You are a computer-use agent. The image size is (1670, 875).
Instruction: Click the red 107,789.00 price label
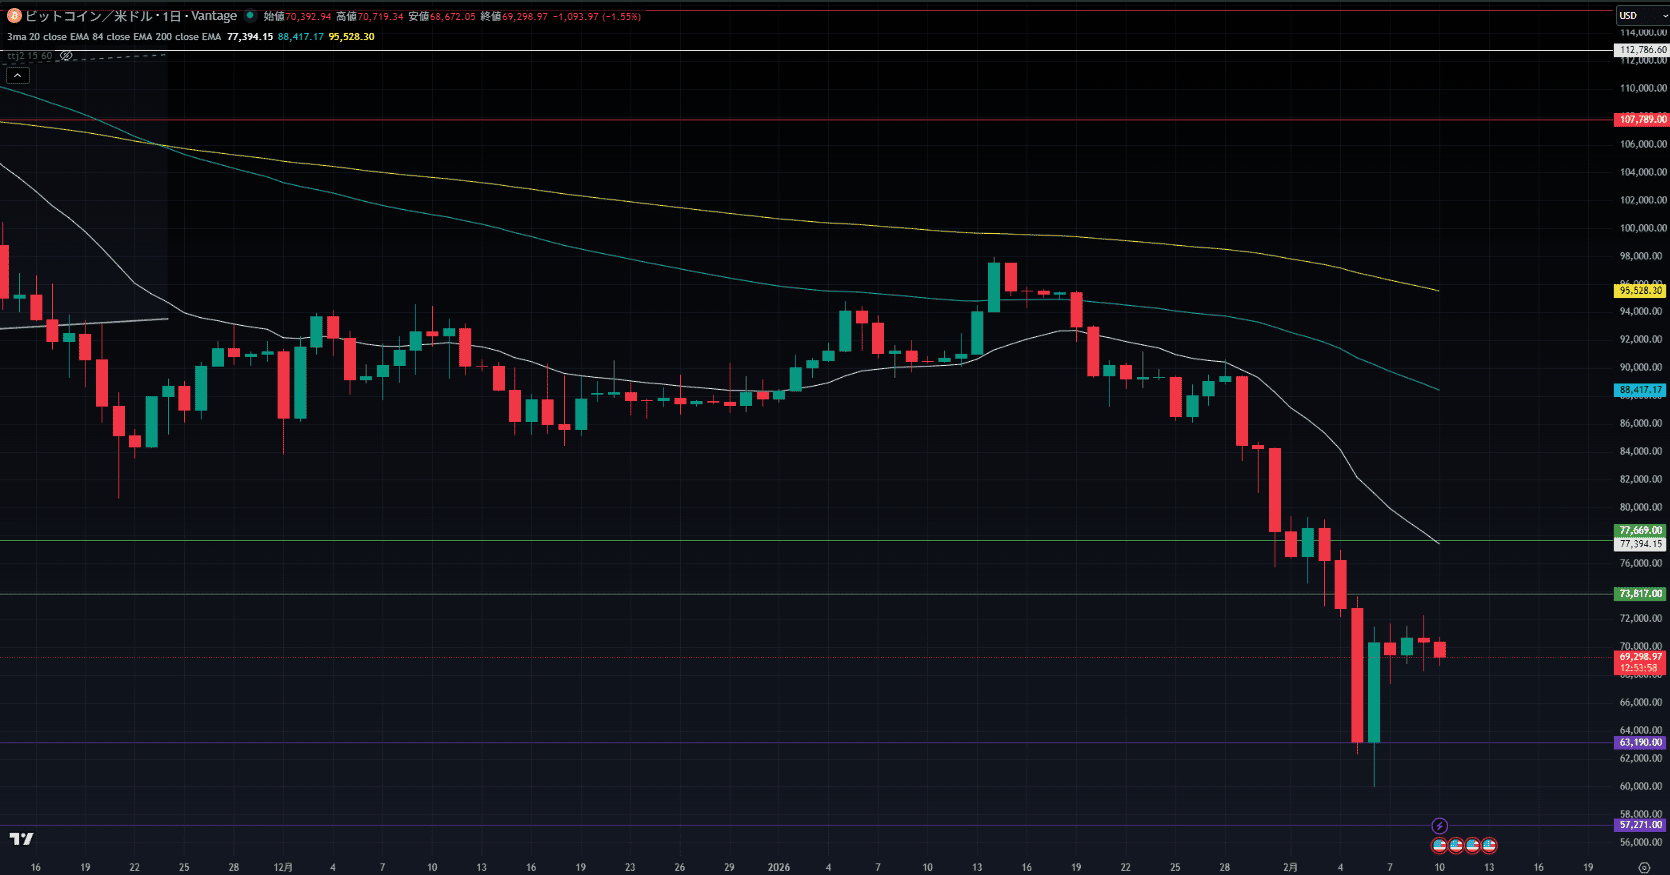tap(1641, 120)
